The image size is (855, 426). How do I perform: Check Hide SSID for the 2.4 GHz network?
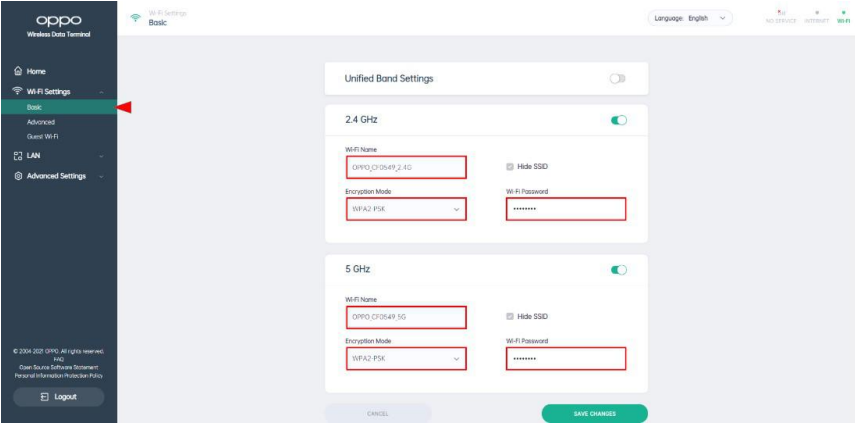(x=511, y=166)
